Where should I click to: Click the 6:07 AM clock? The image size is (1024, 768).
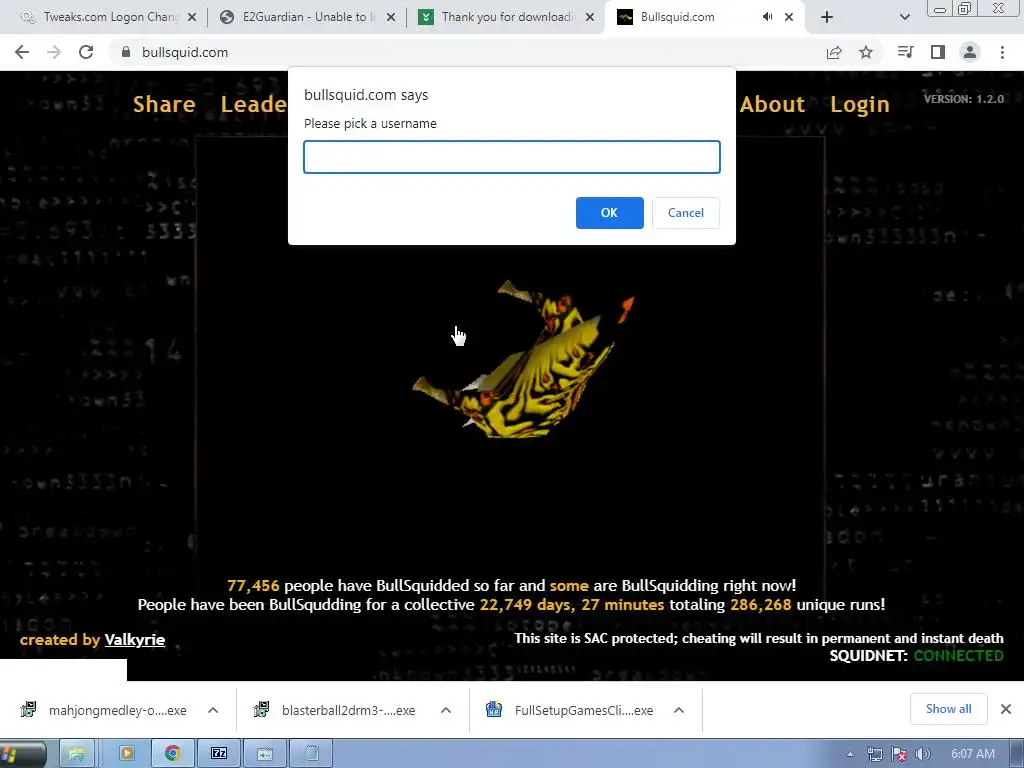coord(973,754)
